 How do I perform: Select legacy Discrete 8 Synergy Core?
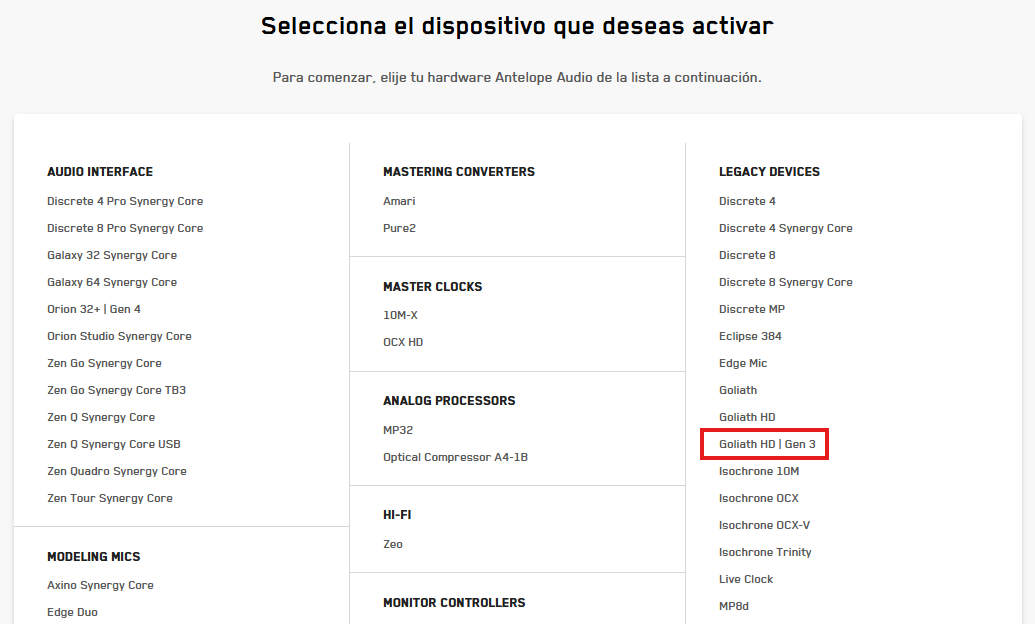[x=785, y=282]
